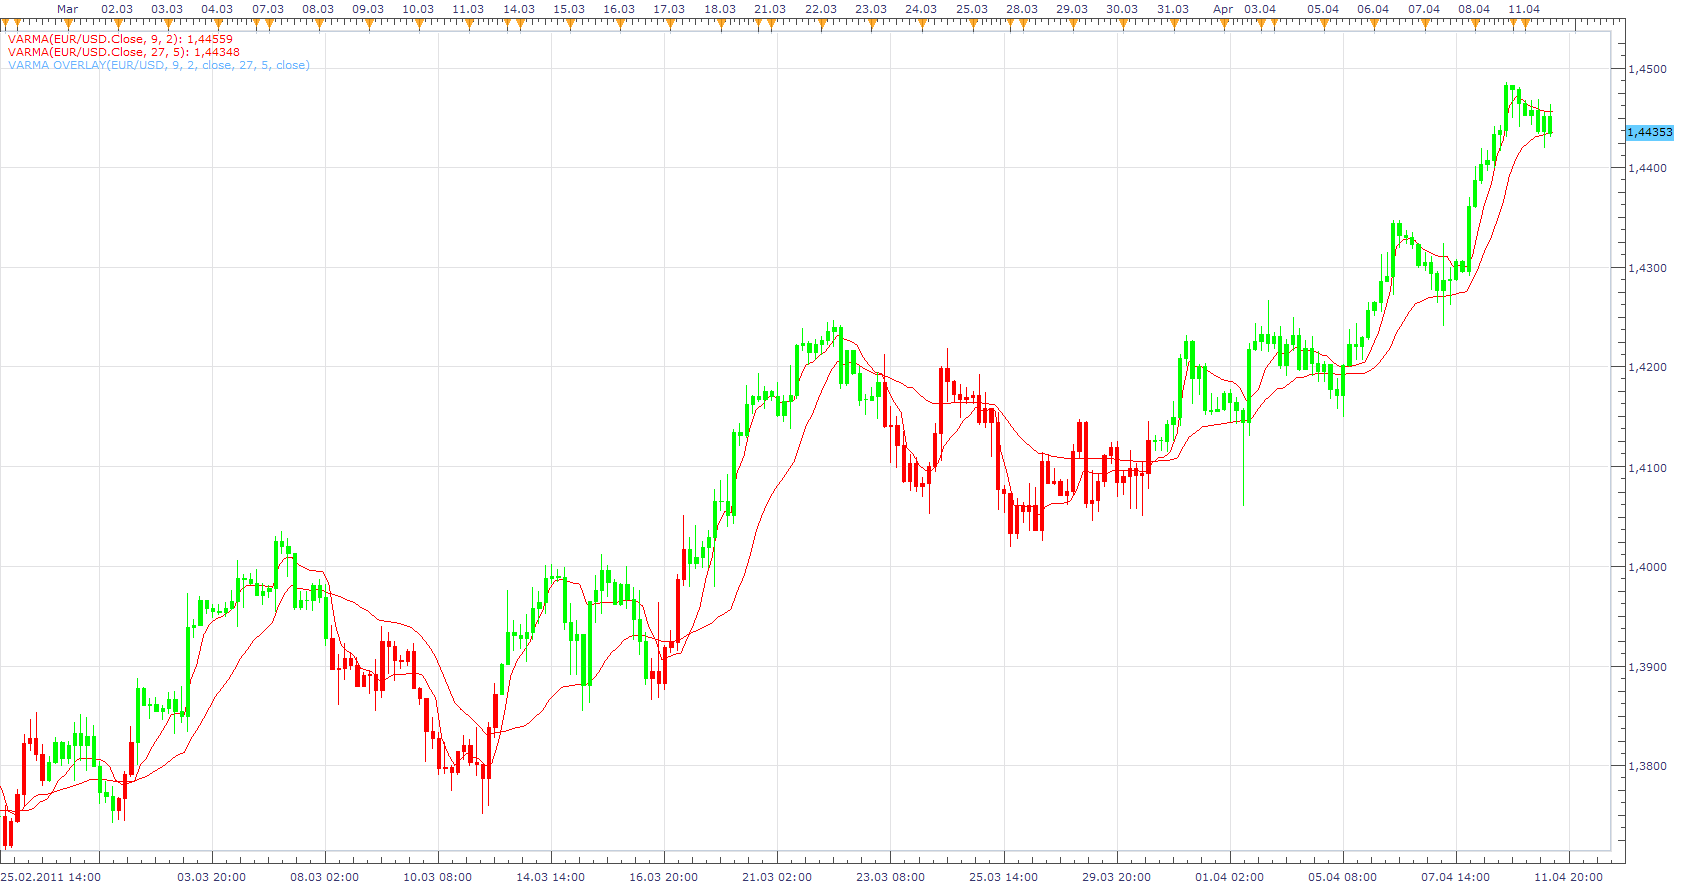Select the 11.03 date on top axis
Viewport: 1682px width, 888px height.
(468, 9)
